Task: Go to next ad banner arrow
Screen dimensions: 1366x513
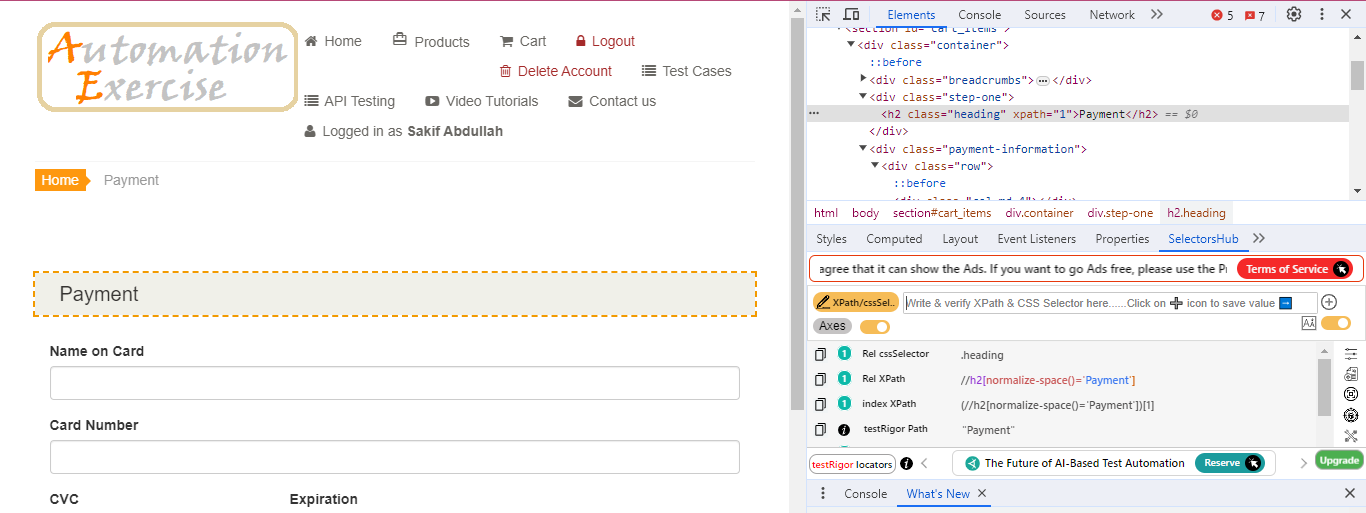Action: pyautogui.click(x=1303, y=463)
